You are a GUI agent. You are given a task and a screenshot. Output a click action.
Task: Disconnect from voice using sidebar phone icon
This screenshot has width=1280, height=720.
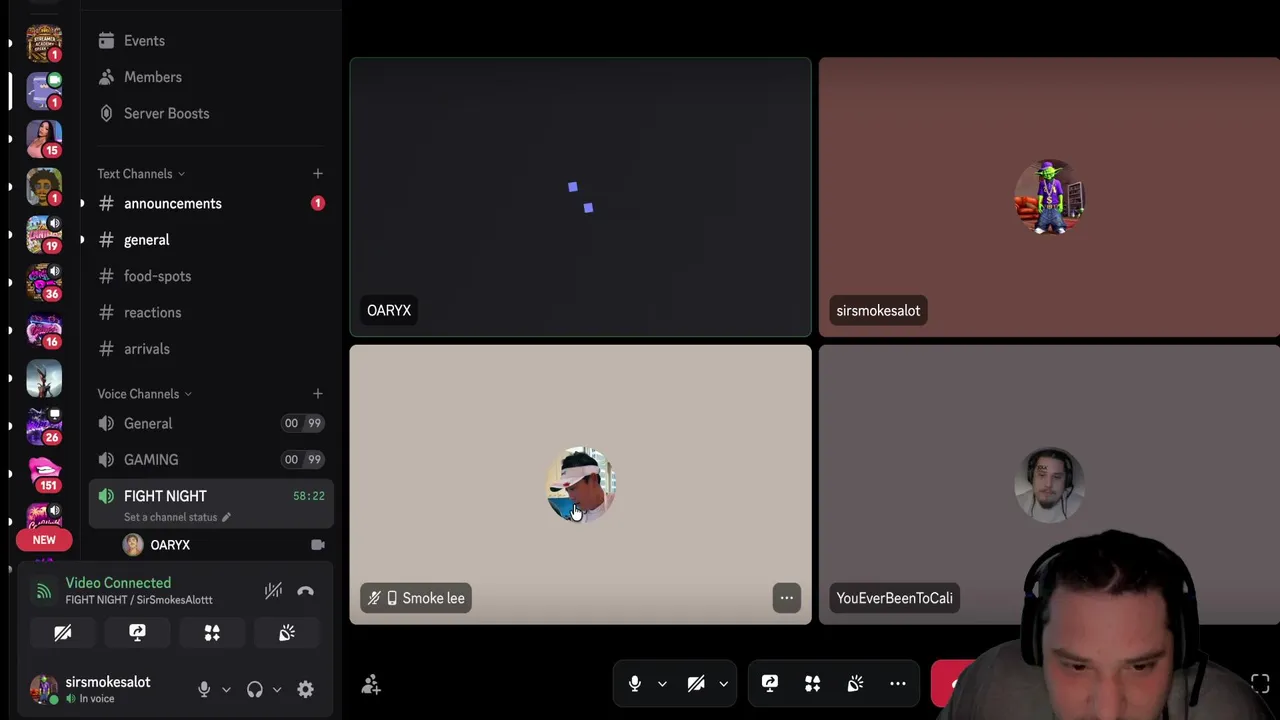click(x=306, y=591)
